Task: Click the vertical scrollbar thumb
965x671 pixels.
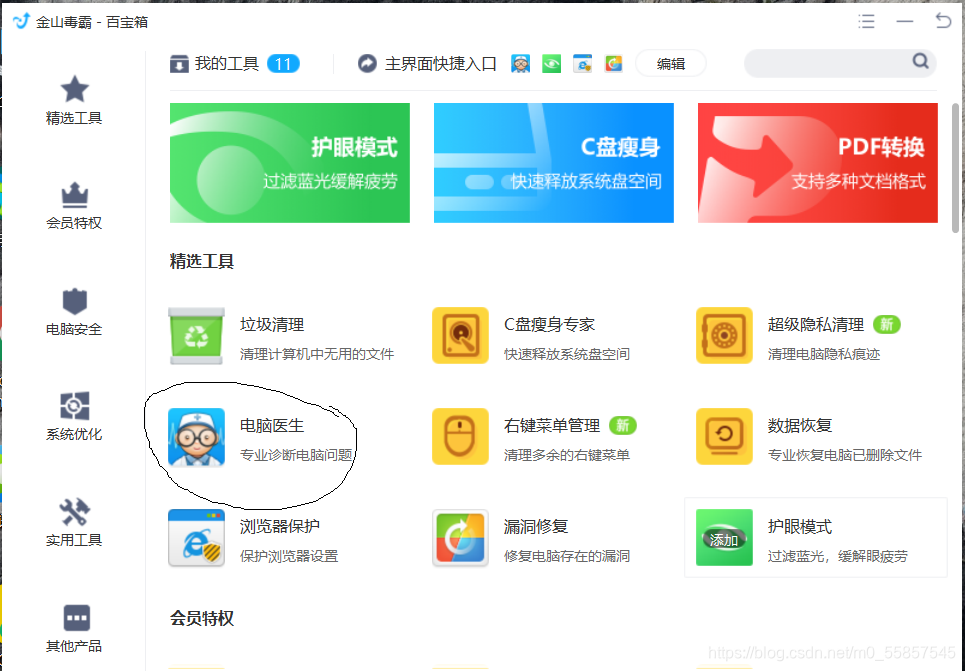Action: [x=955, y=167]
